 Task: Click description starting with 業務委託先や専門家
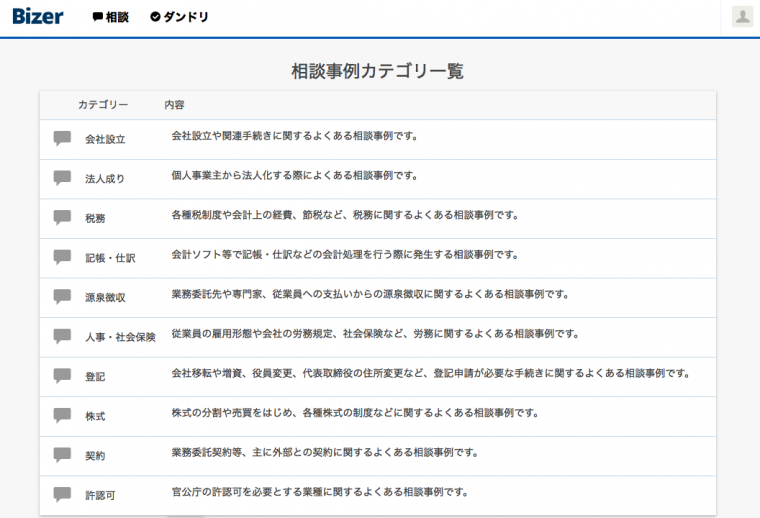pyautogui.click(x=370, y=294)
